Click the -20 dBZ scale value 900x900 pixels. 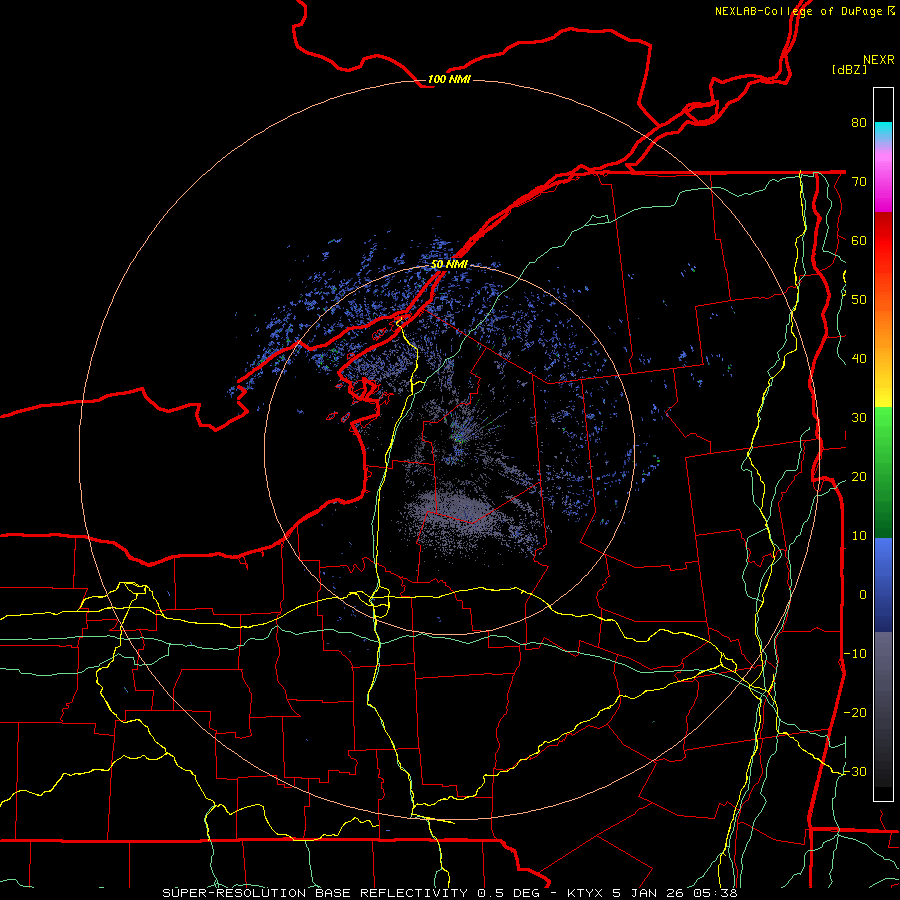[x=855, y=712]
